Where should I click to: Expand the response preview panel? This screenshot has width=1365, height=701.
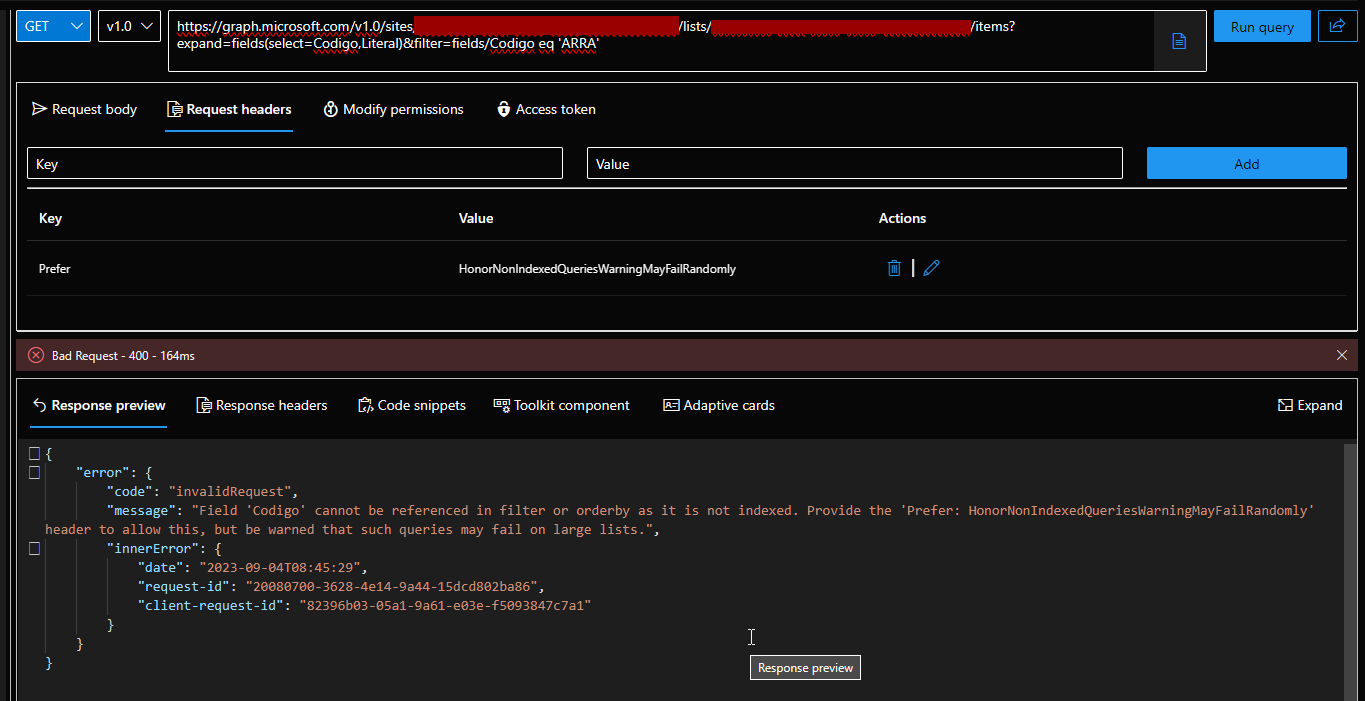point(1310,405)
